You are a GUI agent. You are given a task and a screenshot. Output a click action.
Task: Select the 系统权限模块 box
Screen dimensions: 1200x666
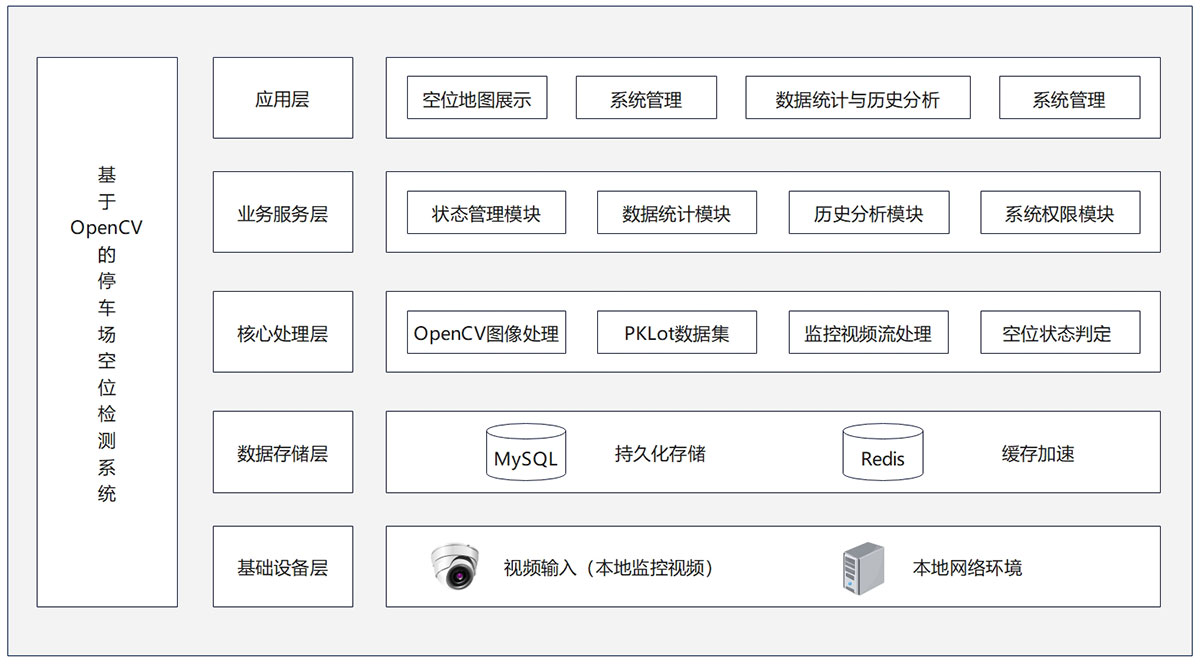click(x=1059, y=213)
